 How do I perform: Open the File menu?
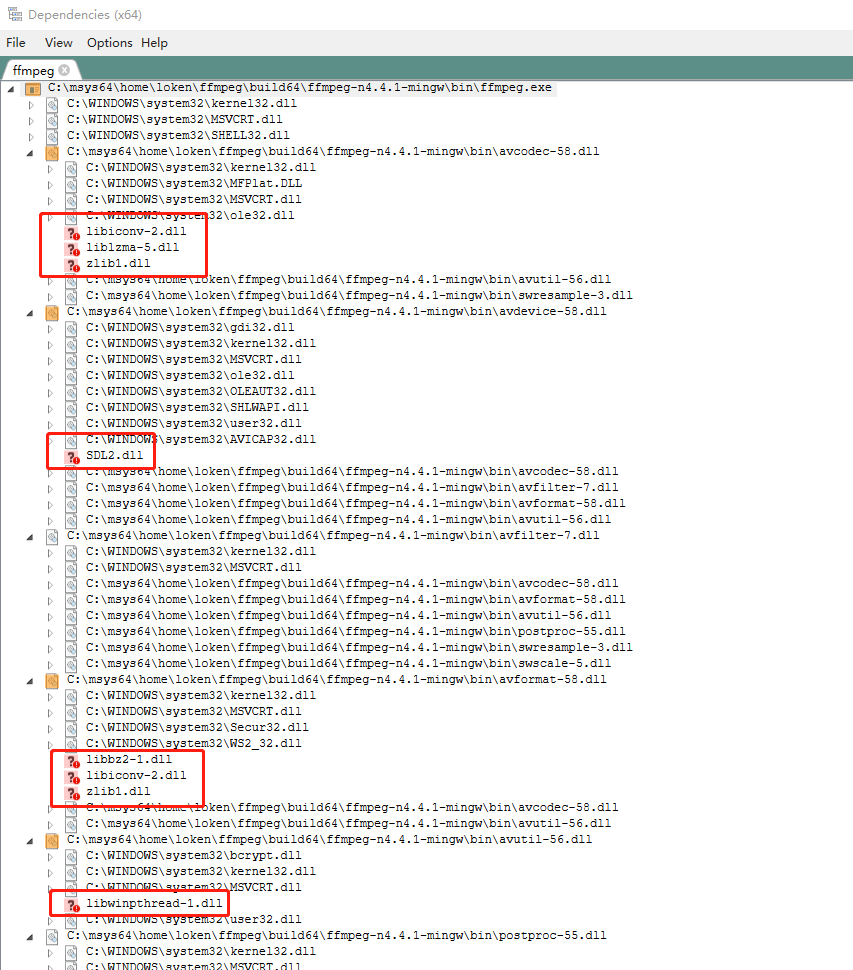(x=16, y=43)
